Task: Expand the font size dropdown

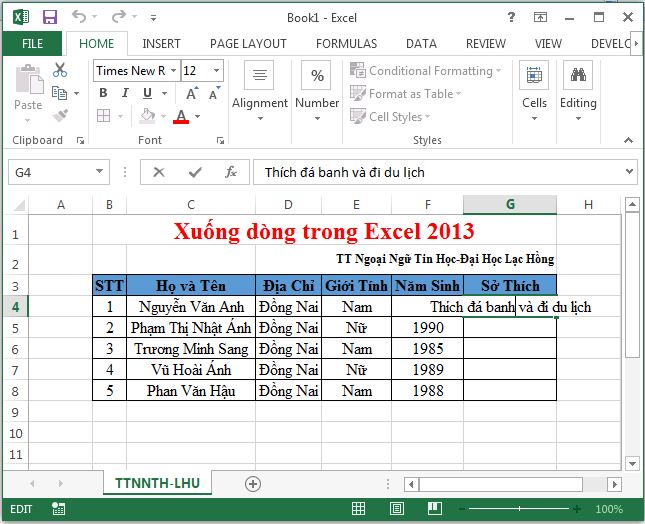Action: click(217, 71)
